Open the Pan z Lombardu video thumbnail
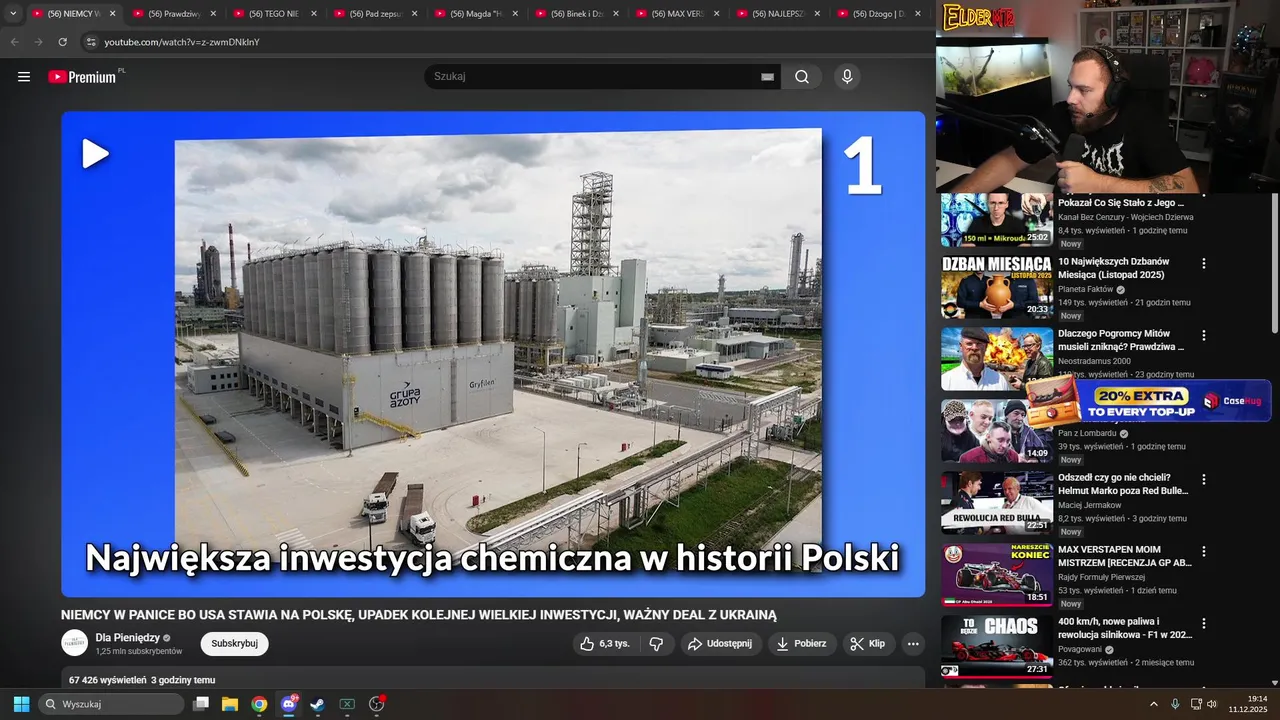 tap(997, 431)
